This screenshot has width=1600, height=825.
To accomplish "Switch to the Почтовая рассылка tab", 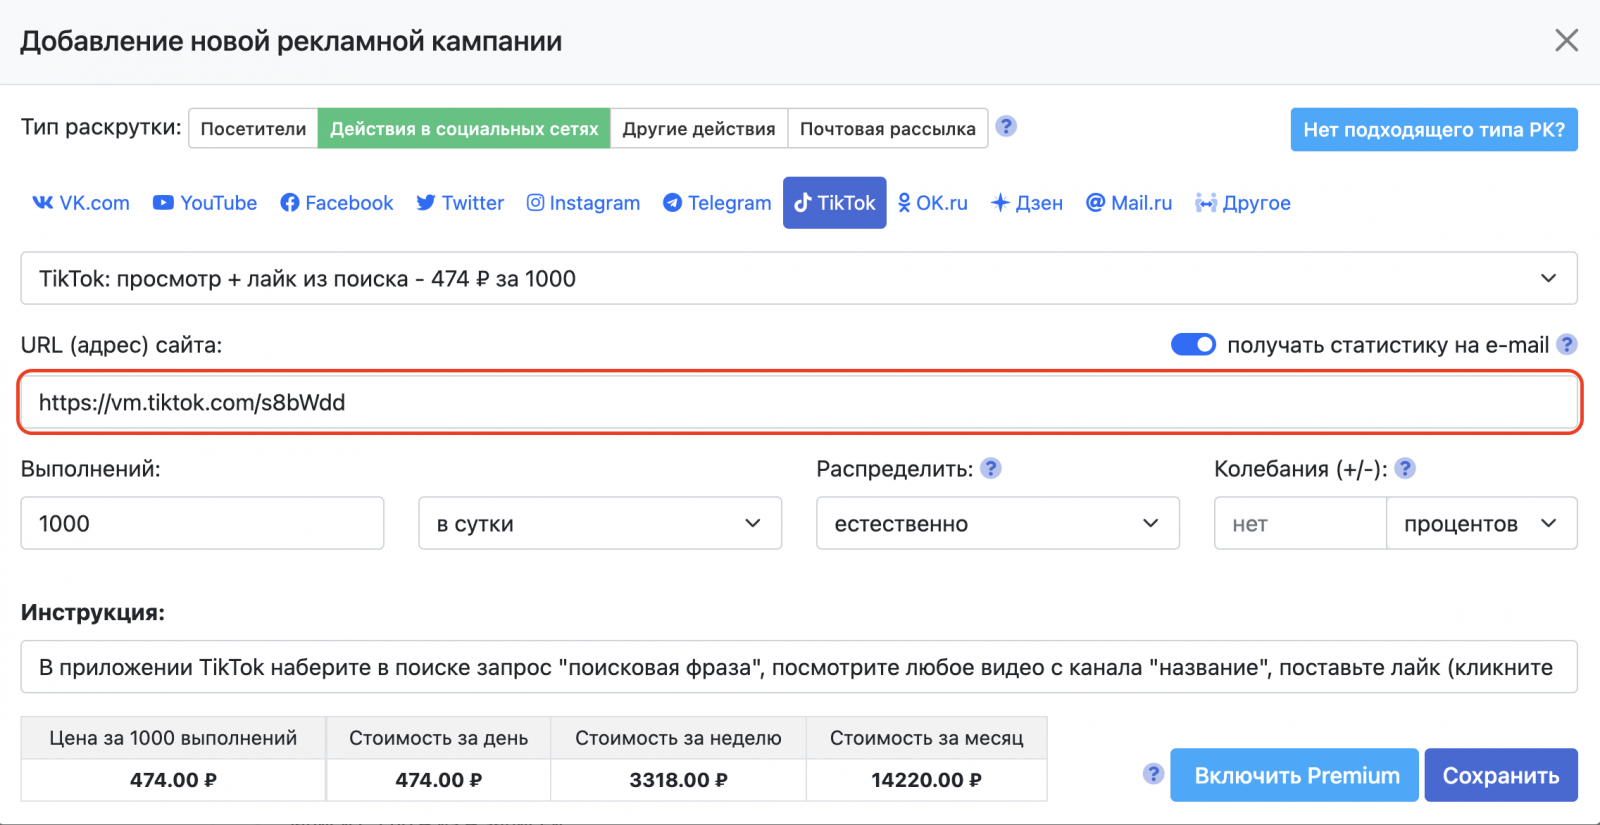I will (x=887, y=129).
